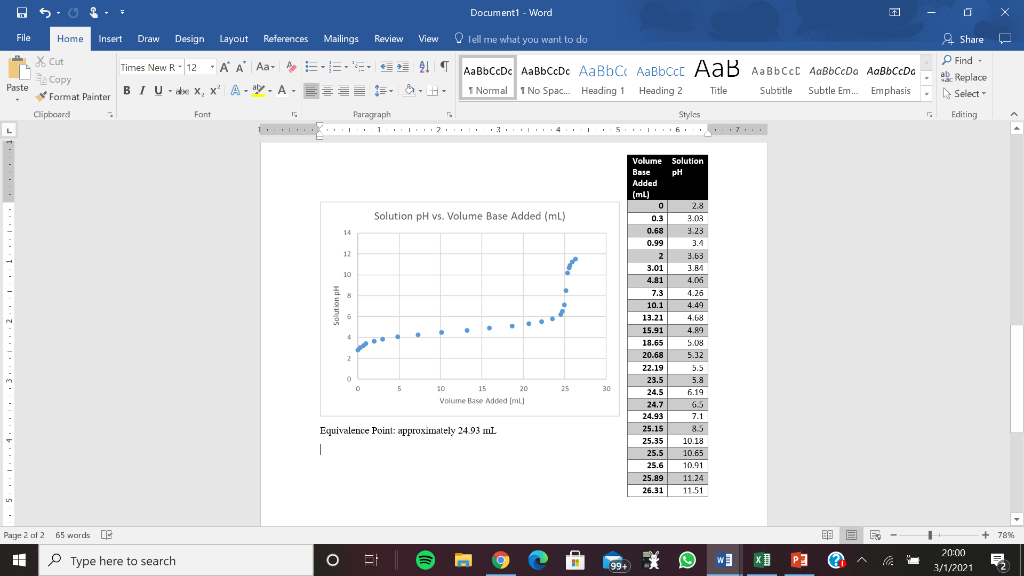Open the References ribbon tab
Screen dimensions: 1024x576
tap(285, 39)
